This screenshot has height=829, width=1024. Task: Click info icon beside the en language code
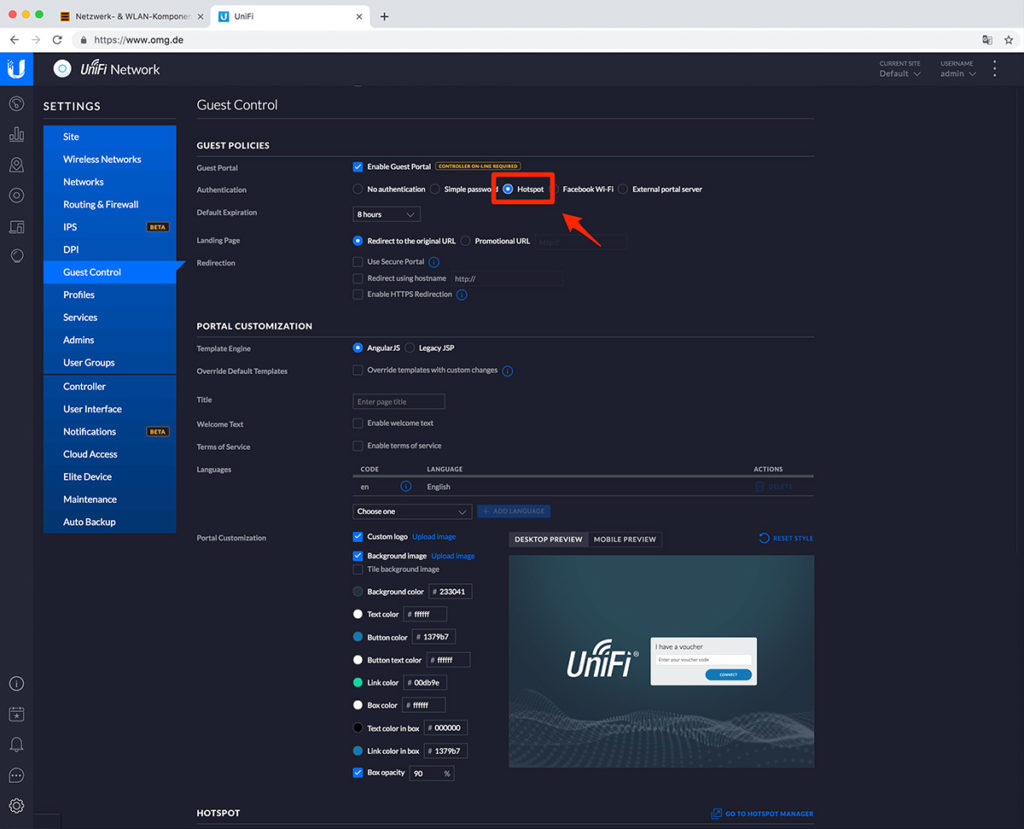[x=406, y=487]
